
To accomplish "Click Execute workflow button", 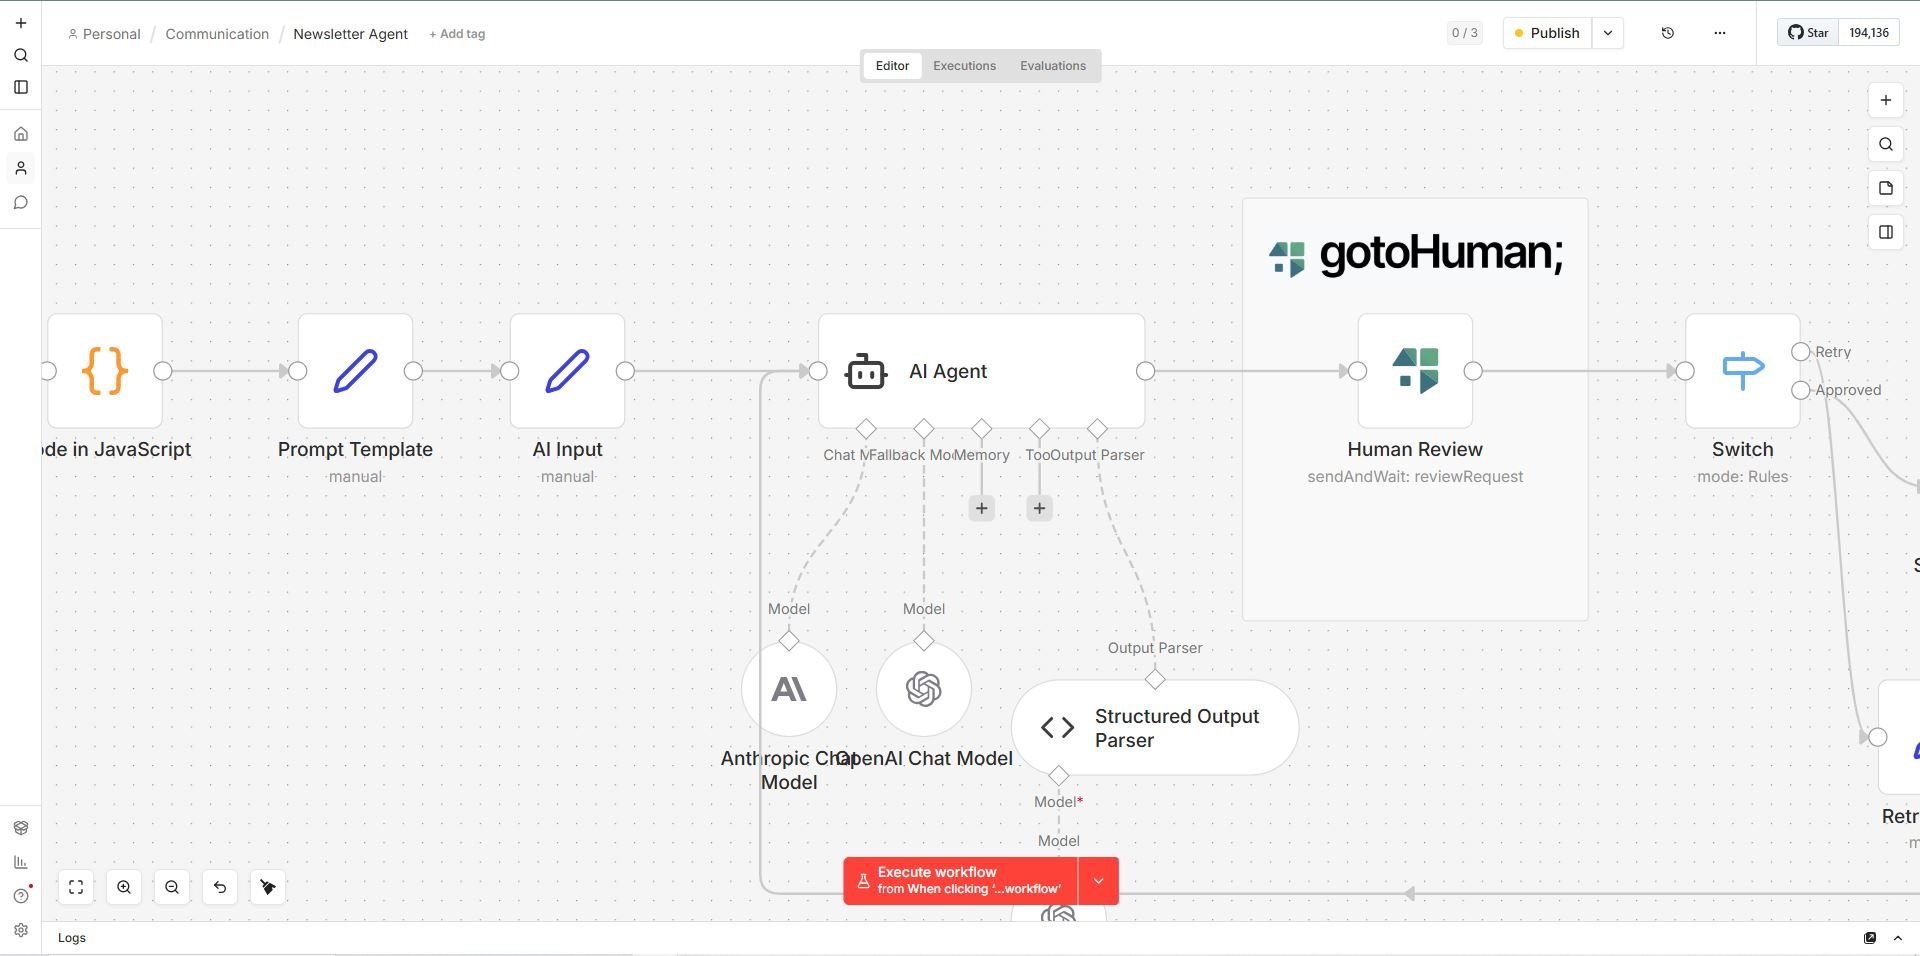I will pos(960,881).
